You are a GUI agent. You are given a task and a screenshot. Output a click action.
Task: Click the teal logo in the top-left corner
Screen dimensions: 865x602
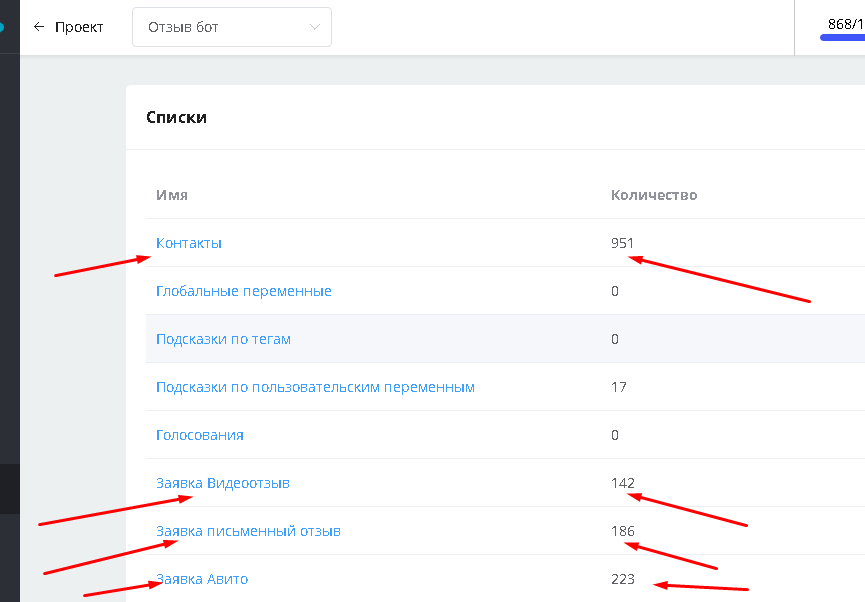click(x=2, y=26)
